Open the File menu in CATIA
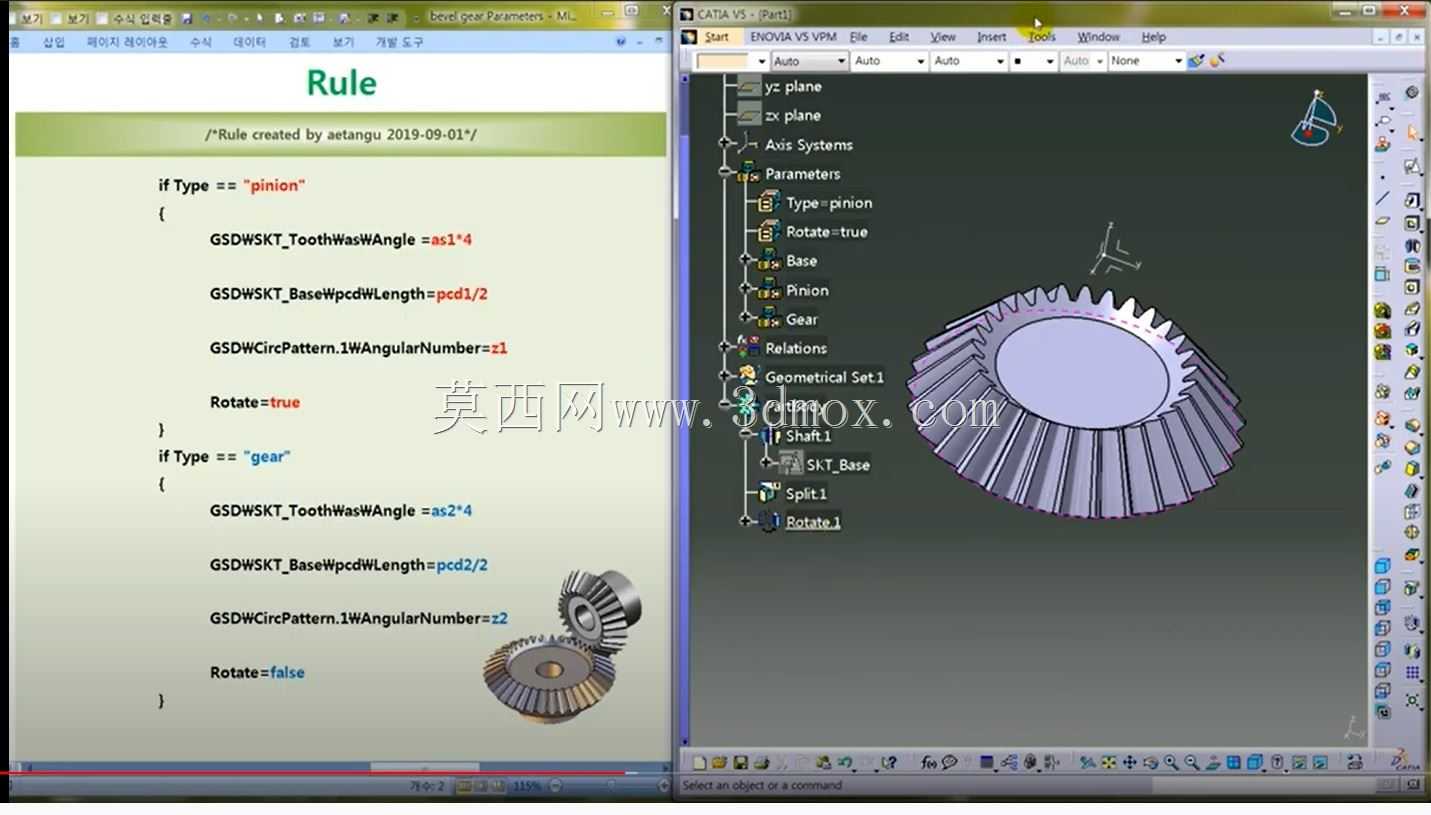The height and width of the screenshot is (815, 1431). point(858,37)
